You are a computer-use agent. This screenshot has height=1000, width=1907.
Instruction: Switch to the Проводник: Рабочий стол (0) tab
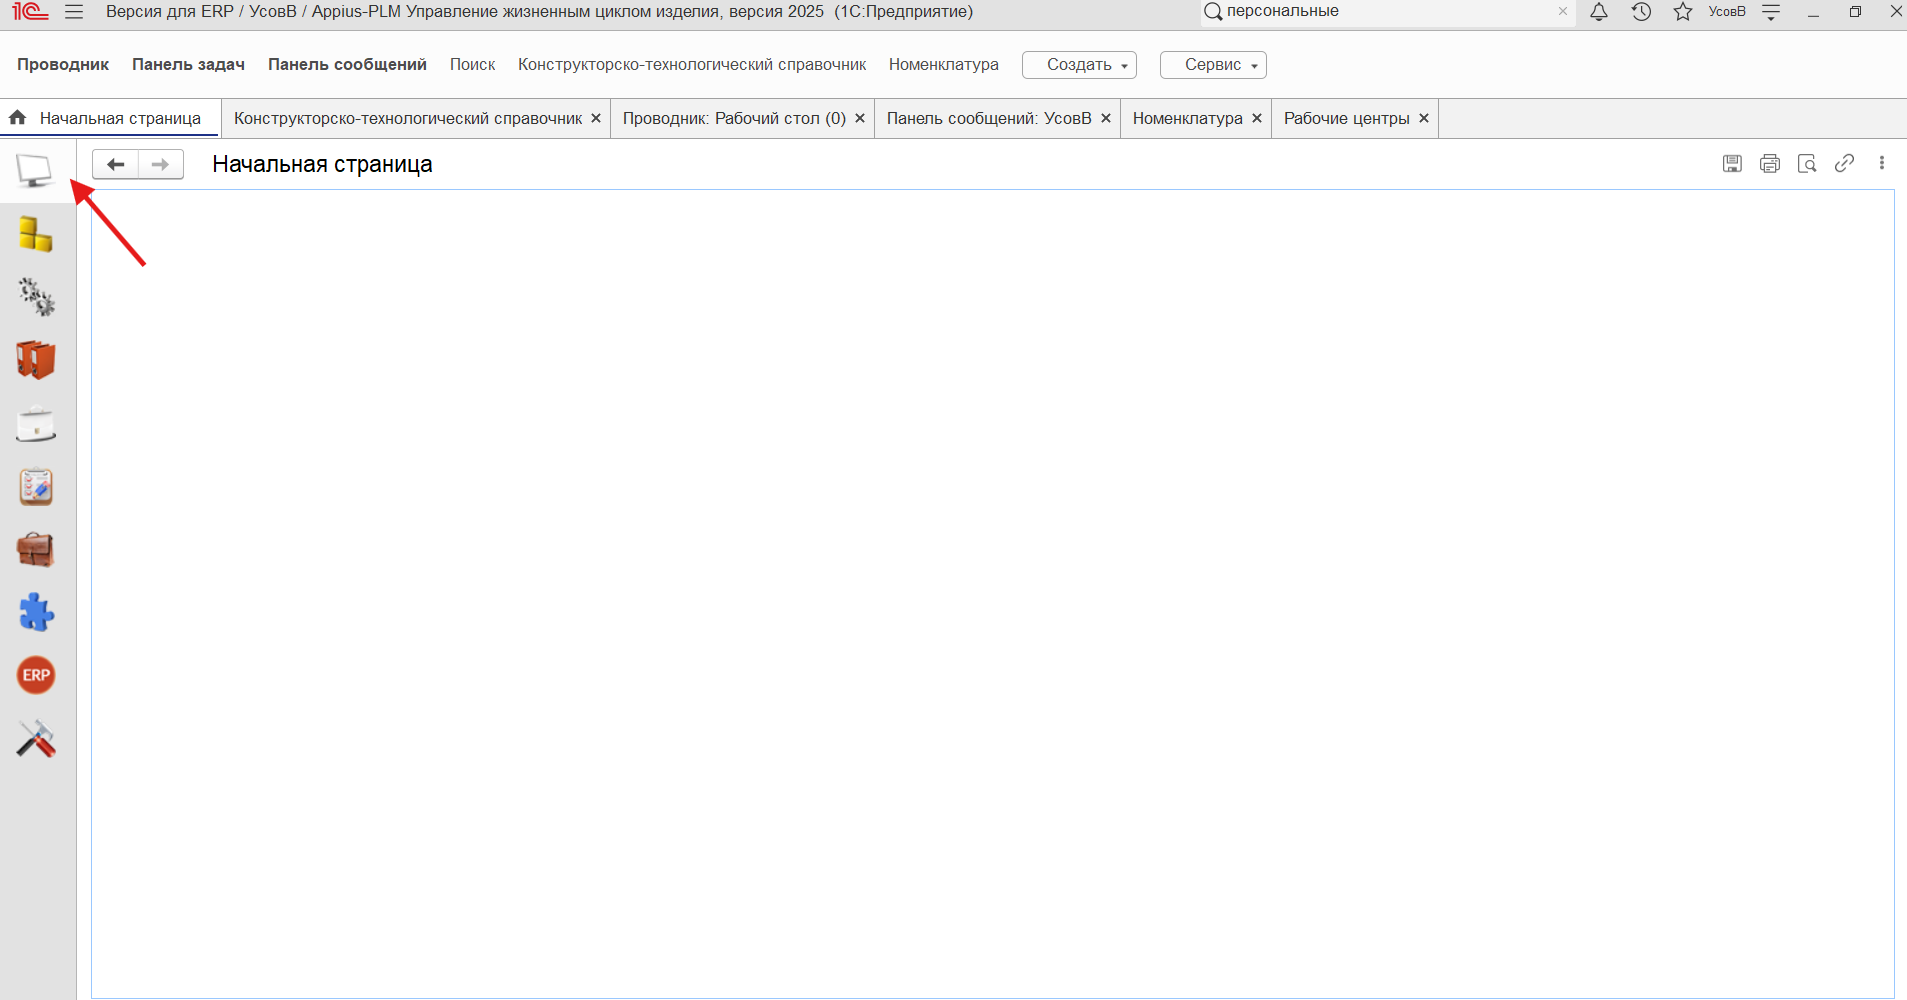[x=734, y=118]
